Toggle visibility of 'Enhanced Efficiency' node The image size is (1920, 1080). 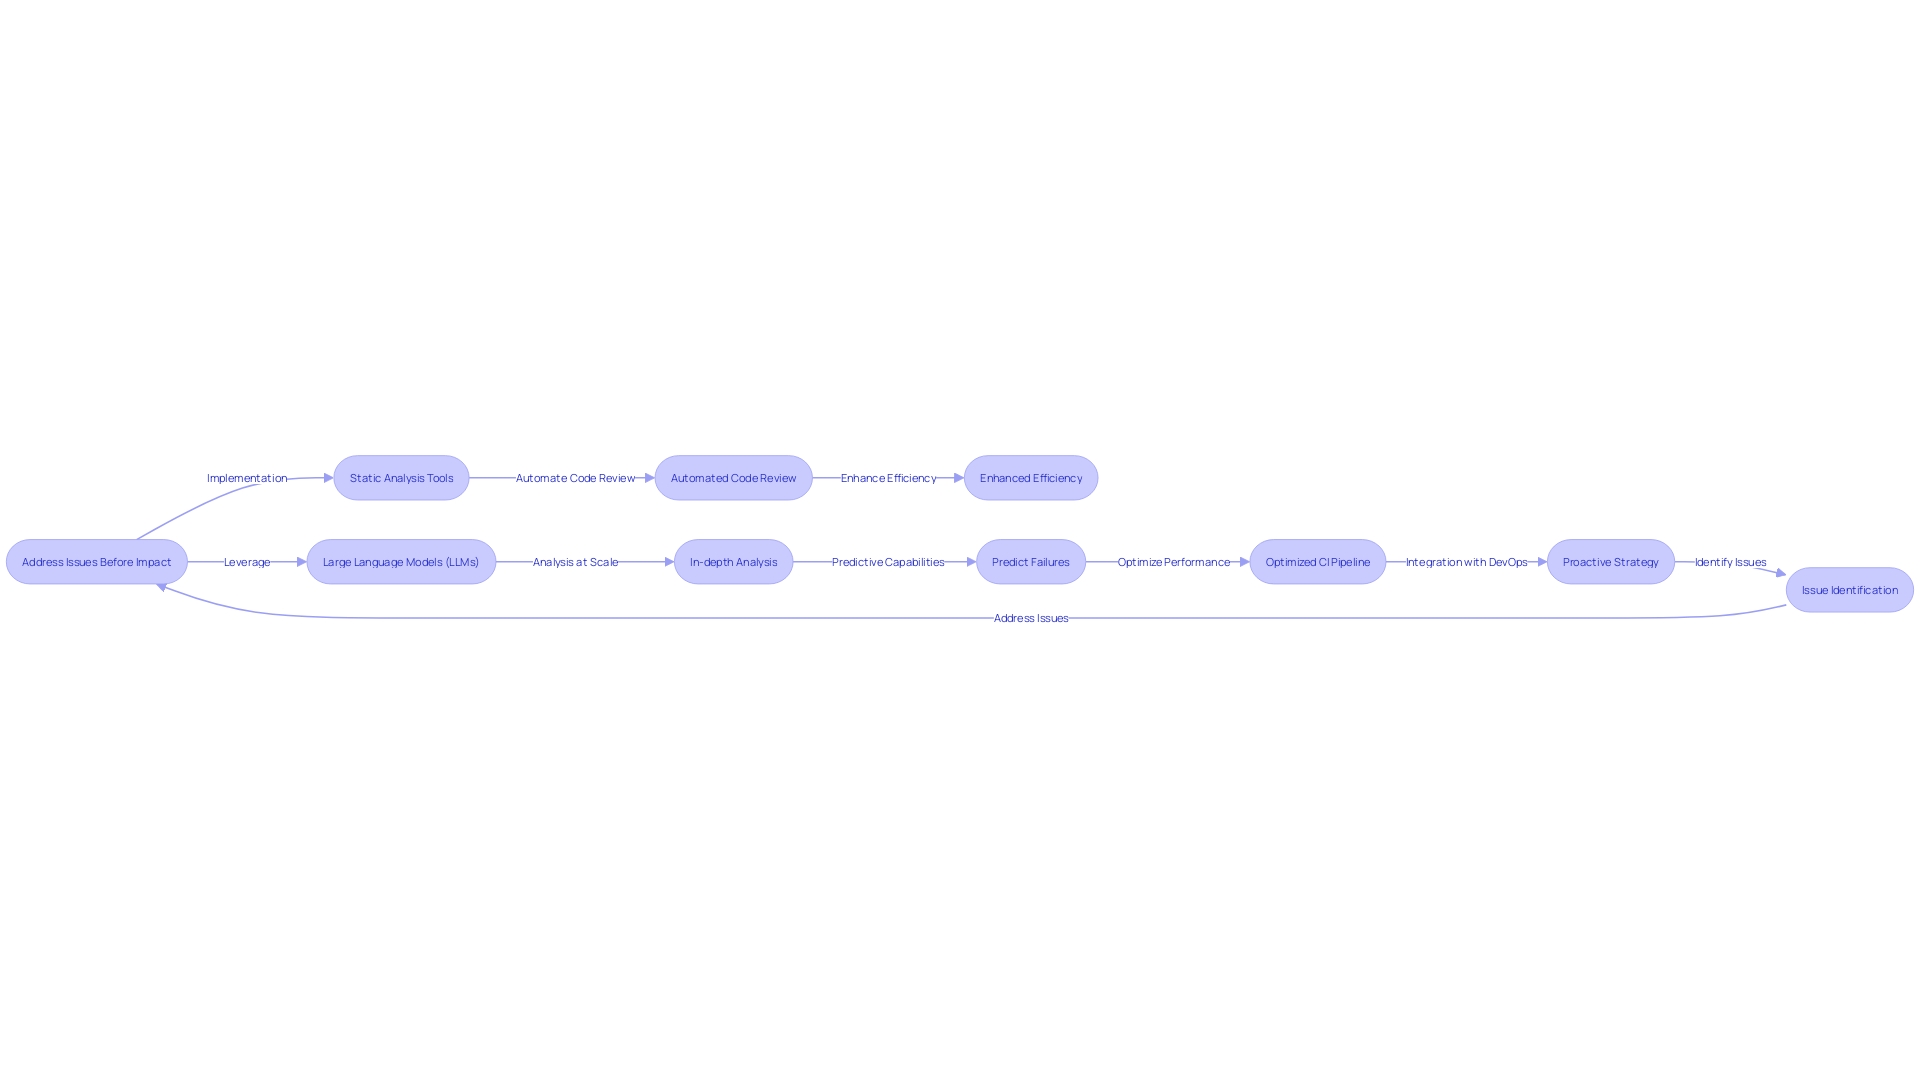point(1031,476)
